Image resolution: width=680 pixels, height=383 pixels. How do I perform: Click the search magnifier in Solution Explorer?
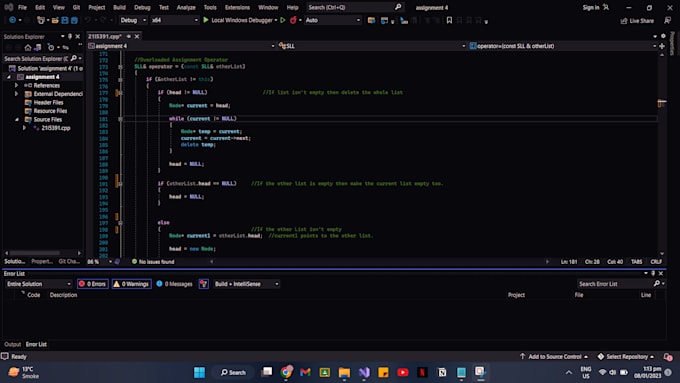coord(74,58)
